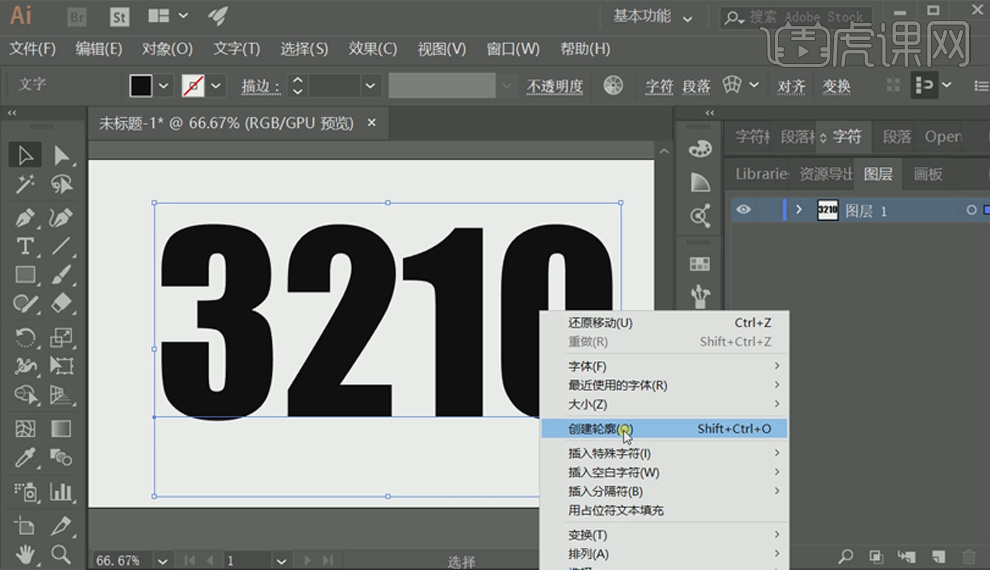Screen dimensions: 990x570
Task: Expand the 图层 1 layer tree
Action: coord(798,210)
